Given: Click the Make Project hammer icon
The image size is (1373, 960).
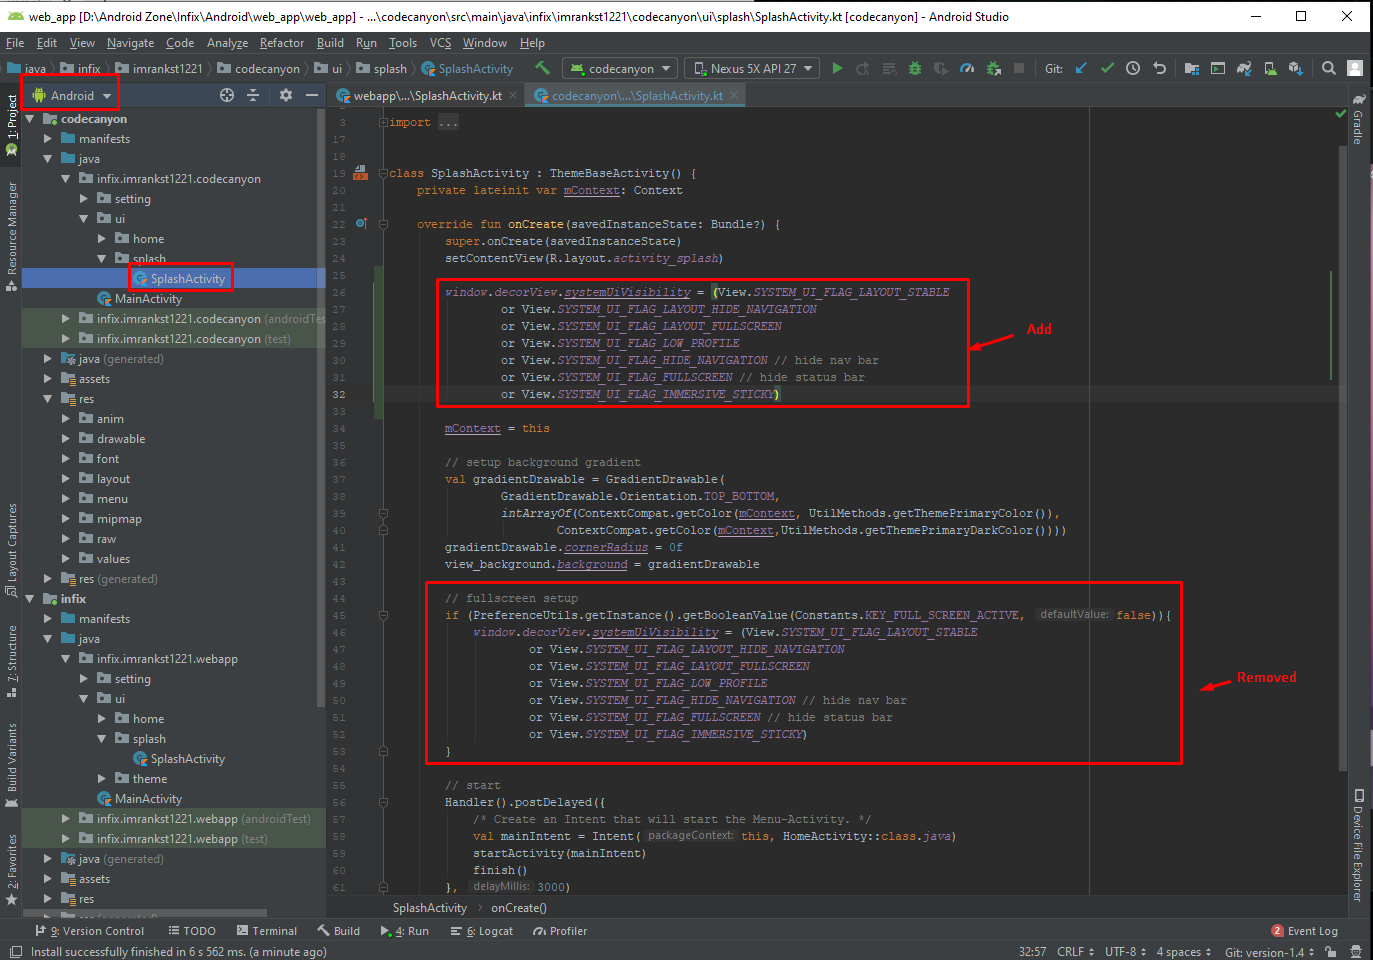Looking at the screenshot, I should (x=542, y=69).
